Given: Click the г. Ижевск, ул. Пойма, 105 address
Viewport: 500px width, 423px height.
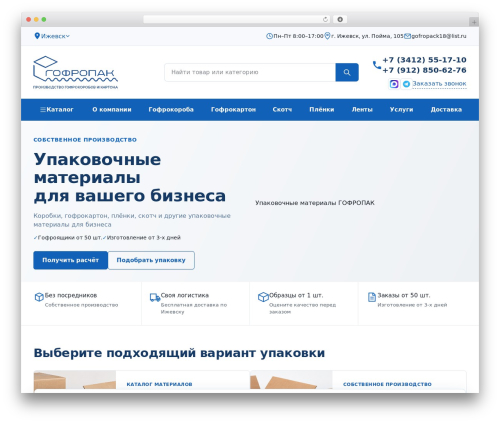Looking at the screenshot, I should click(367, 36).
